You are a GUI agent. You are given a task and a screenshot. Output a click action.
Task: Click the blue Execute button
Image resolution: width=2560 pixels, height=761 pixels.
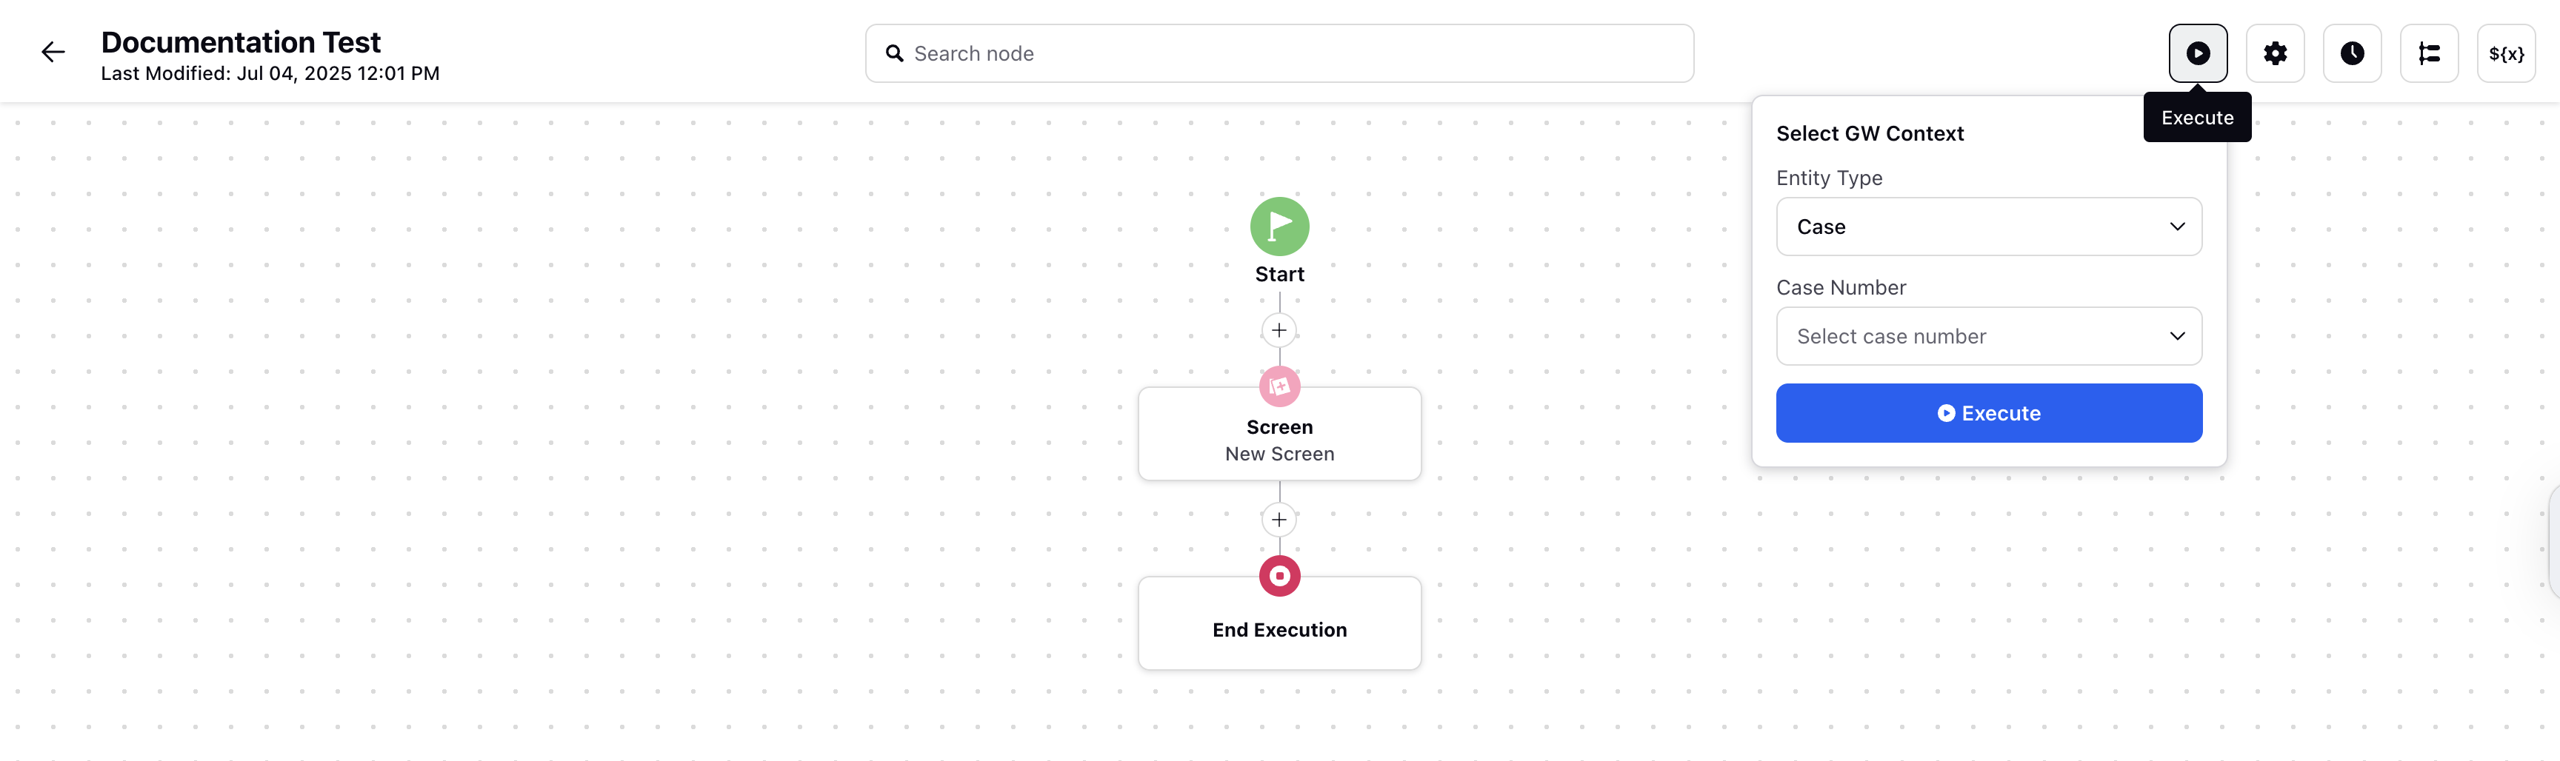coord(1988,413)
